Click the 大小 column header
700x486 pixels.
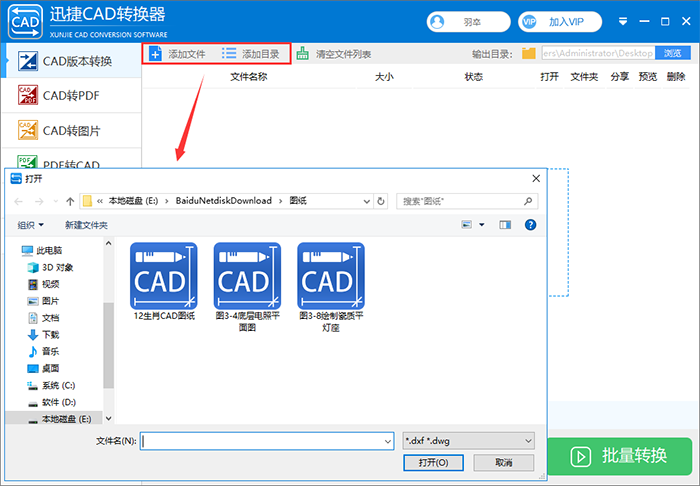tap(384, 77)
